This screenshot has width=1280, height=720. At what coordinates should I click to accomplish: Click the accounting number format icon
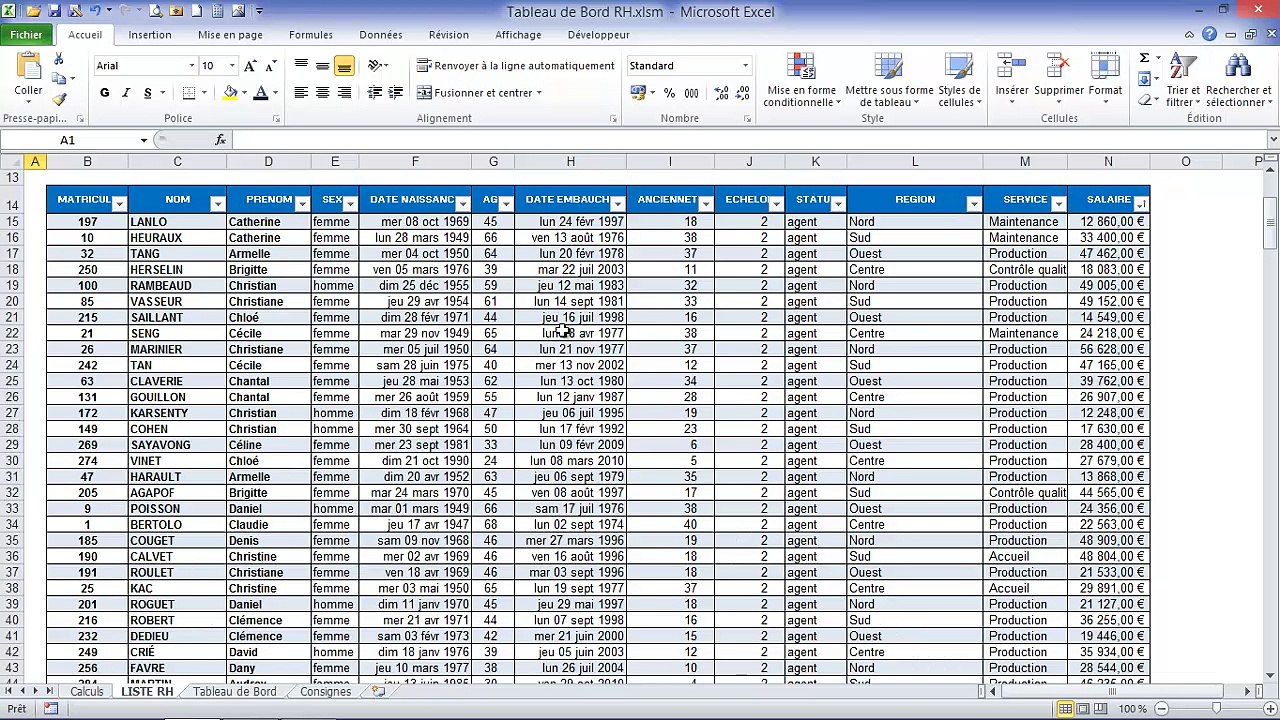tap(638, 93)
